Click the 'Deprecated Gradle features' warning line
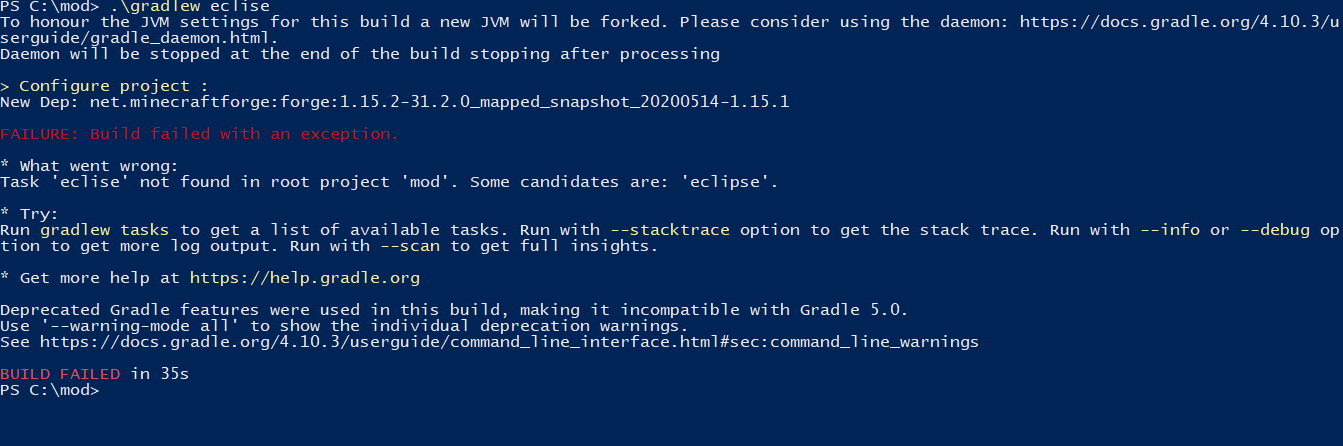1343x446 pixels. point(453,310)
